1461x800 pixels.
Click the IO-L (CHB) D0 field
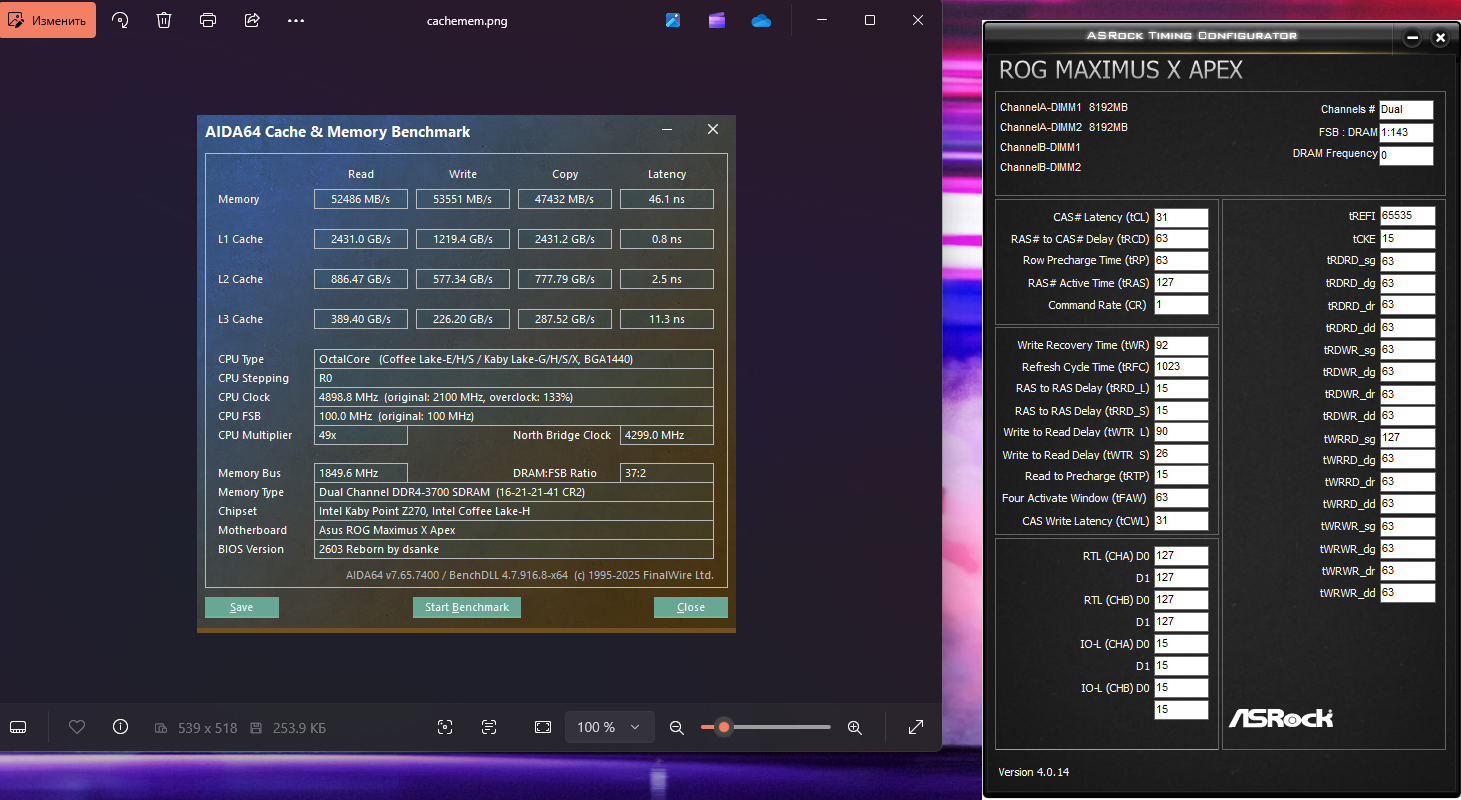(x=1181, y=688)
